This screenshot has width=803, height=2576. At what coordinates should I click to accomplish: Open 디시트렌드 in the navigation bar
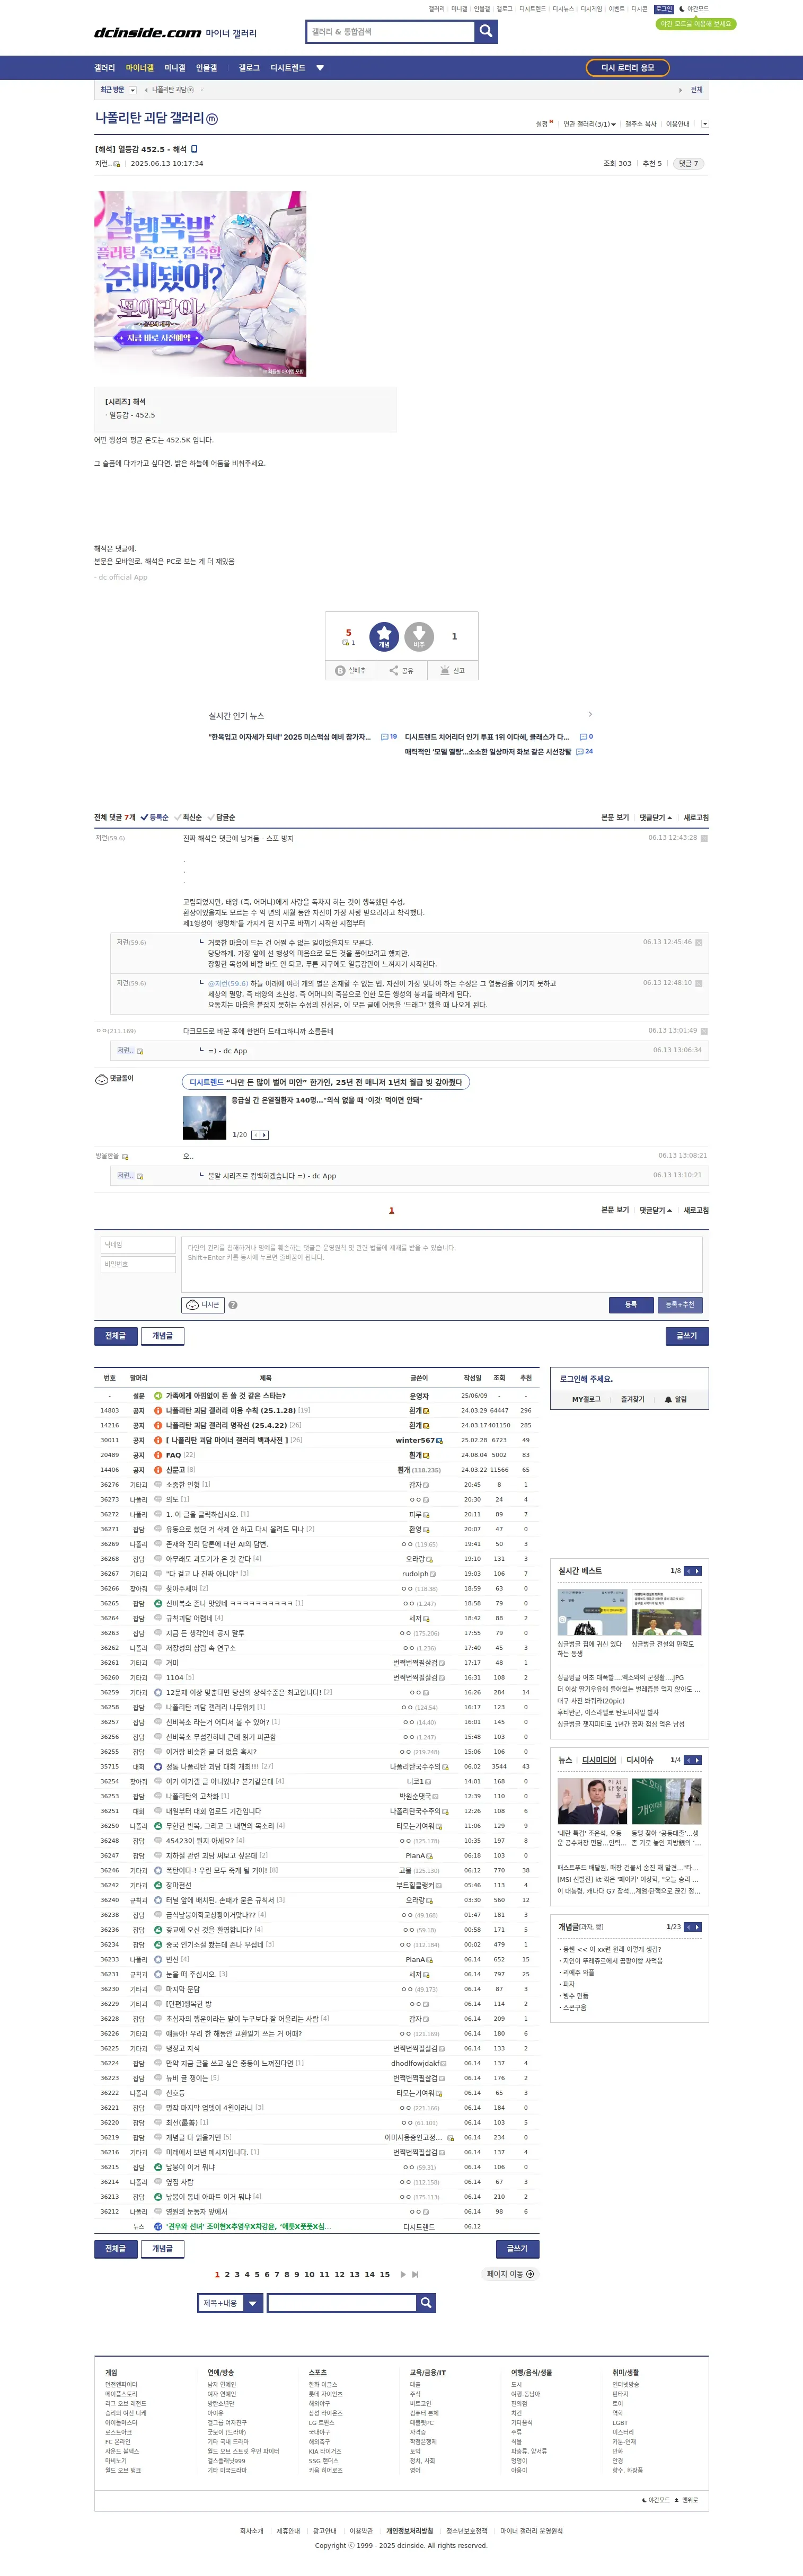pyautogui.click(x=288, y=68)
